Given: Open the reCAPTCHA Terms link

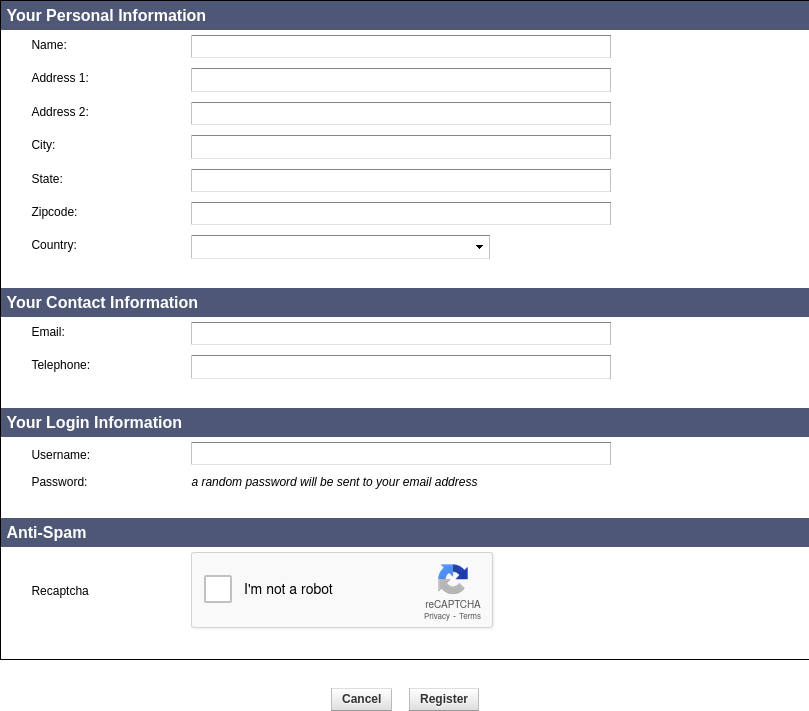Looking at the screenshot, I should point(470,616).
